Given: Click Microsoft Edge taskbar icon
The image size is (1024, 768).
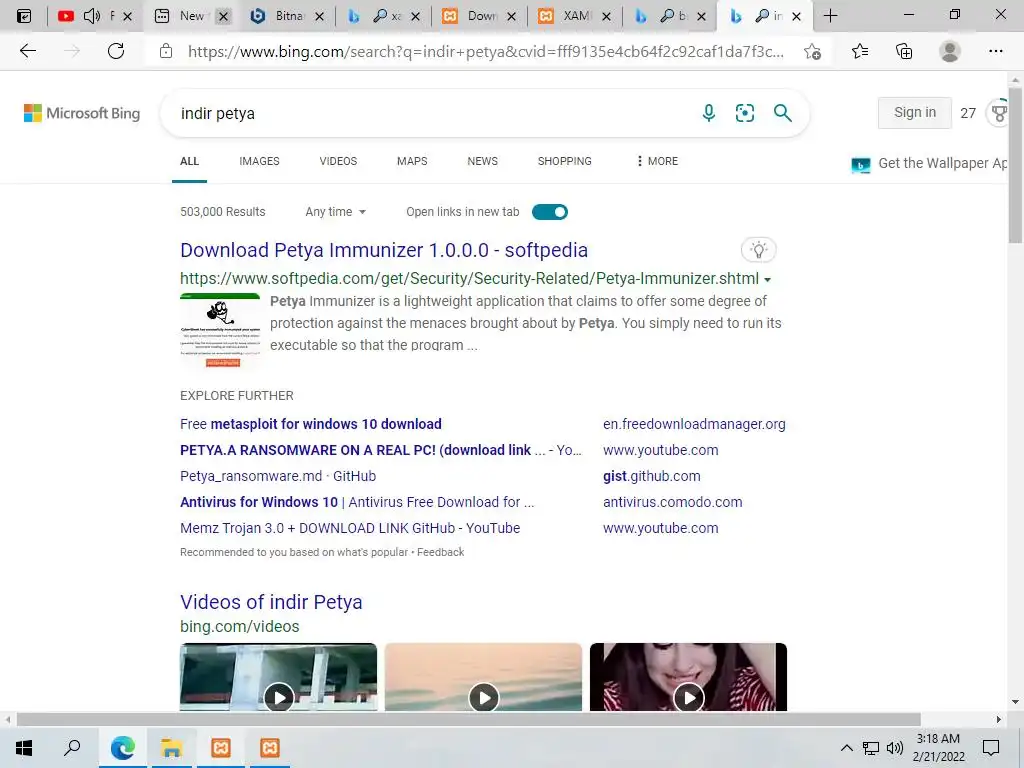Looking at the screenshot, I should (123, 748).
